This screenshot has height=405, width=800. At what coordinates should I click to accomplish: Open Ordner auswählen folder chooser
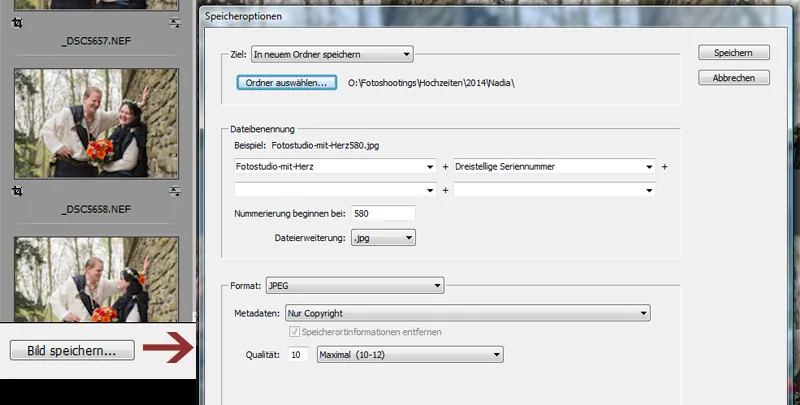point(286,83)
